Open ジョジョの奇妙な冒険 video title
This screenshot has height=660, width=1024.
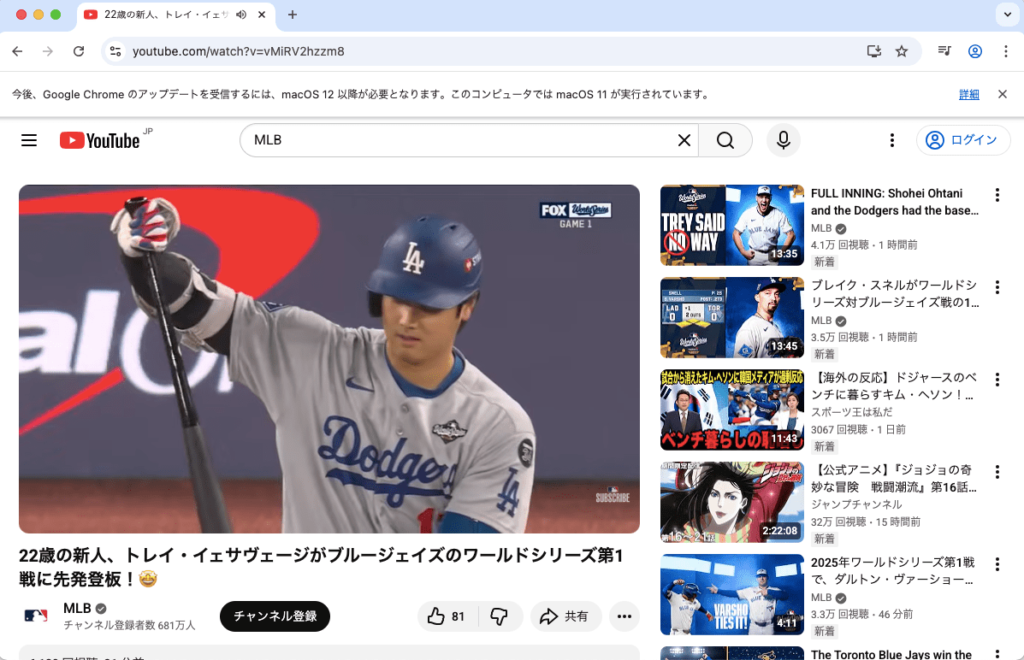pos(895,479)
